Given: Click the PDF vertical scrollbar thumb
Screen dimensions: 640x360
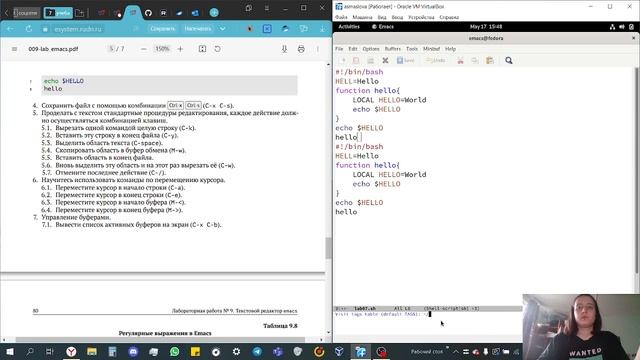Looking at the screenshot, I should pyautogui.click(x=329, y=248).
